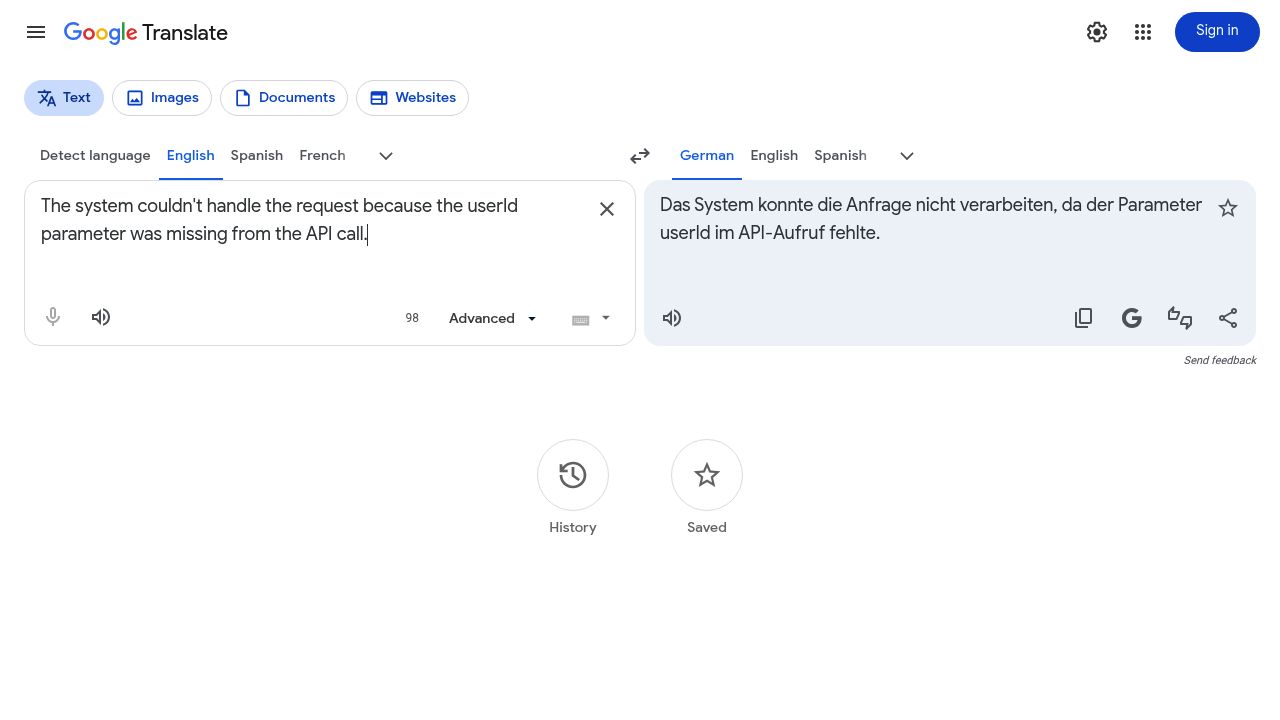
Task: Open the on-screen keyboard input selector
Action: click(x=589, y=318)
